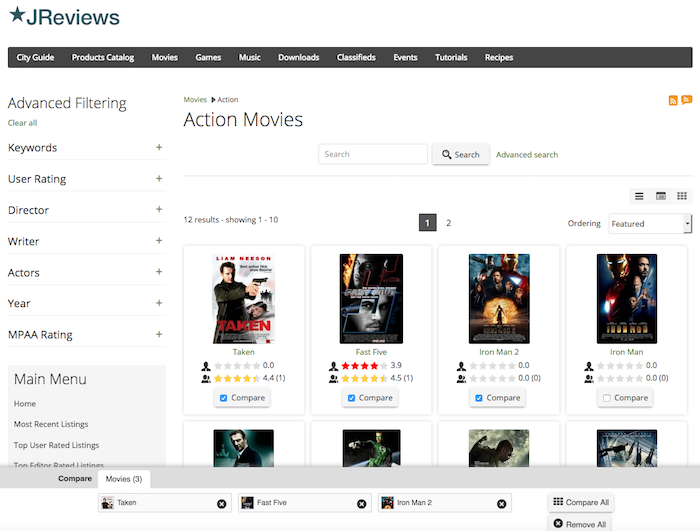
Task: Open the Games menu item
Action: tap(208, 57)
